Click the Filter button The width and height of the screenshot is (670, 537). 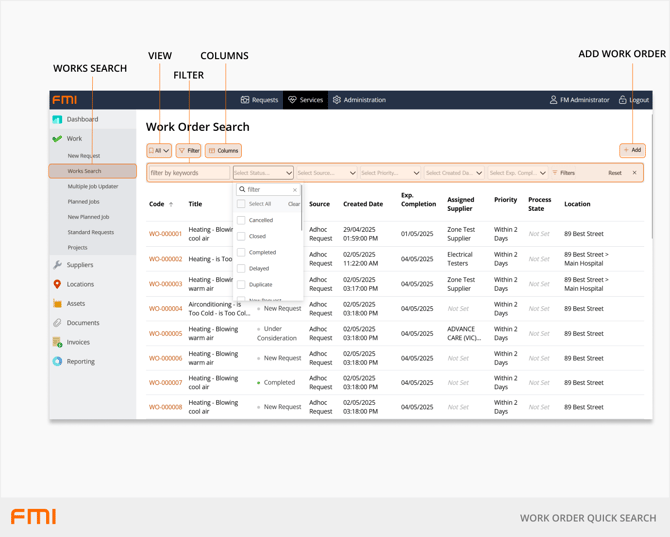point(188,150)
